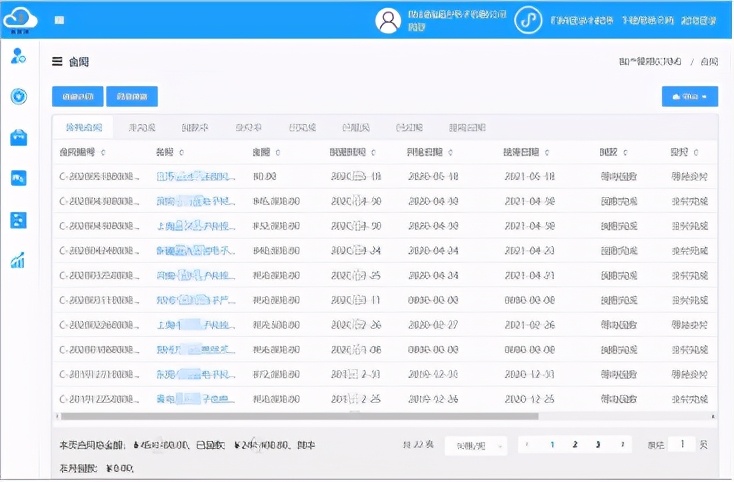The image size is (734, 482).
Task: Click the first blue button above the tabs
Action: point(78,96)
